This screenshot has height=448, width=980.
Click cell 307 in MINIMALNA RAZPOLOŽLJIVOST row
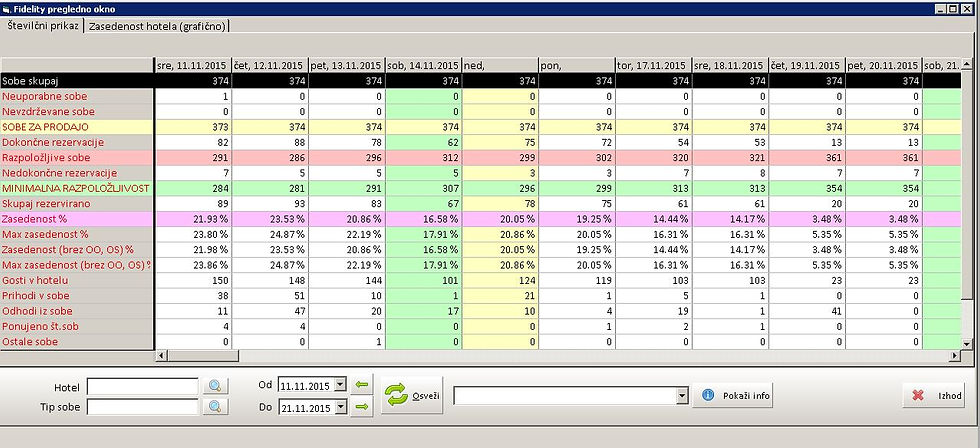(423, 188)
